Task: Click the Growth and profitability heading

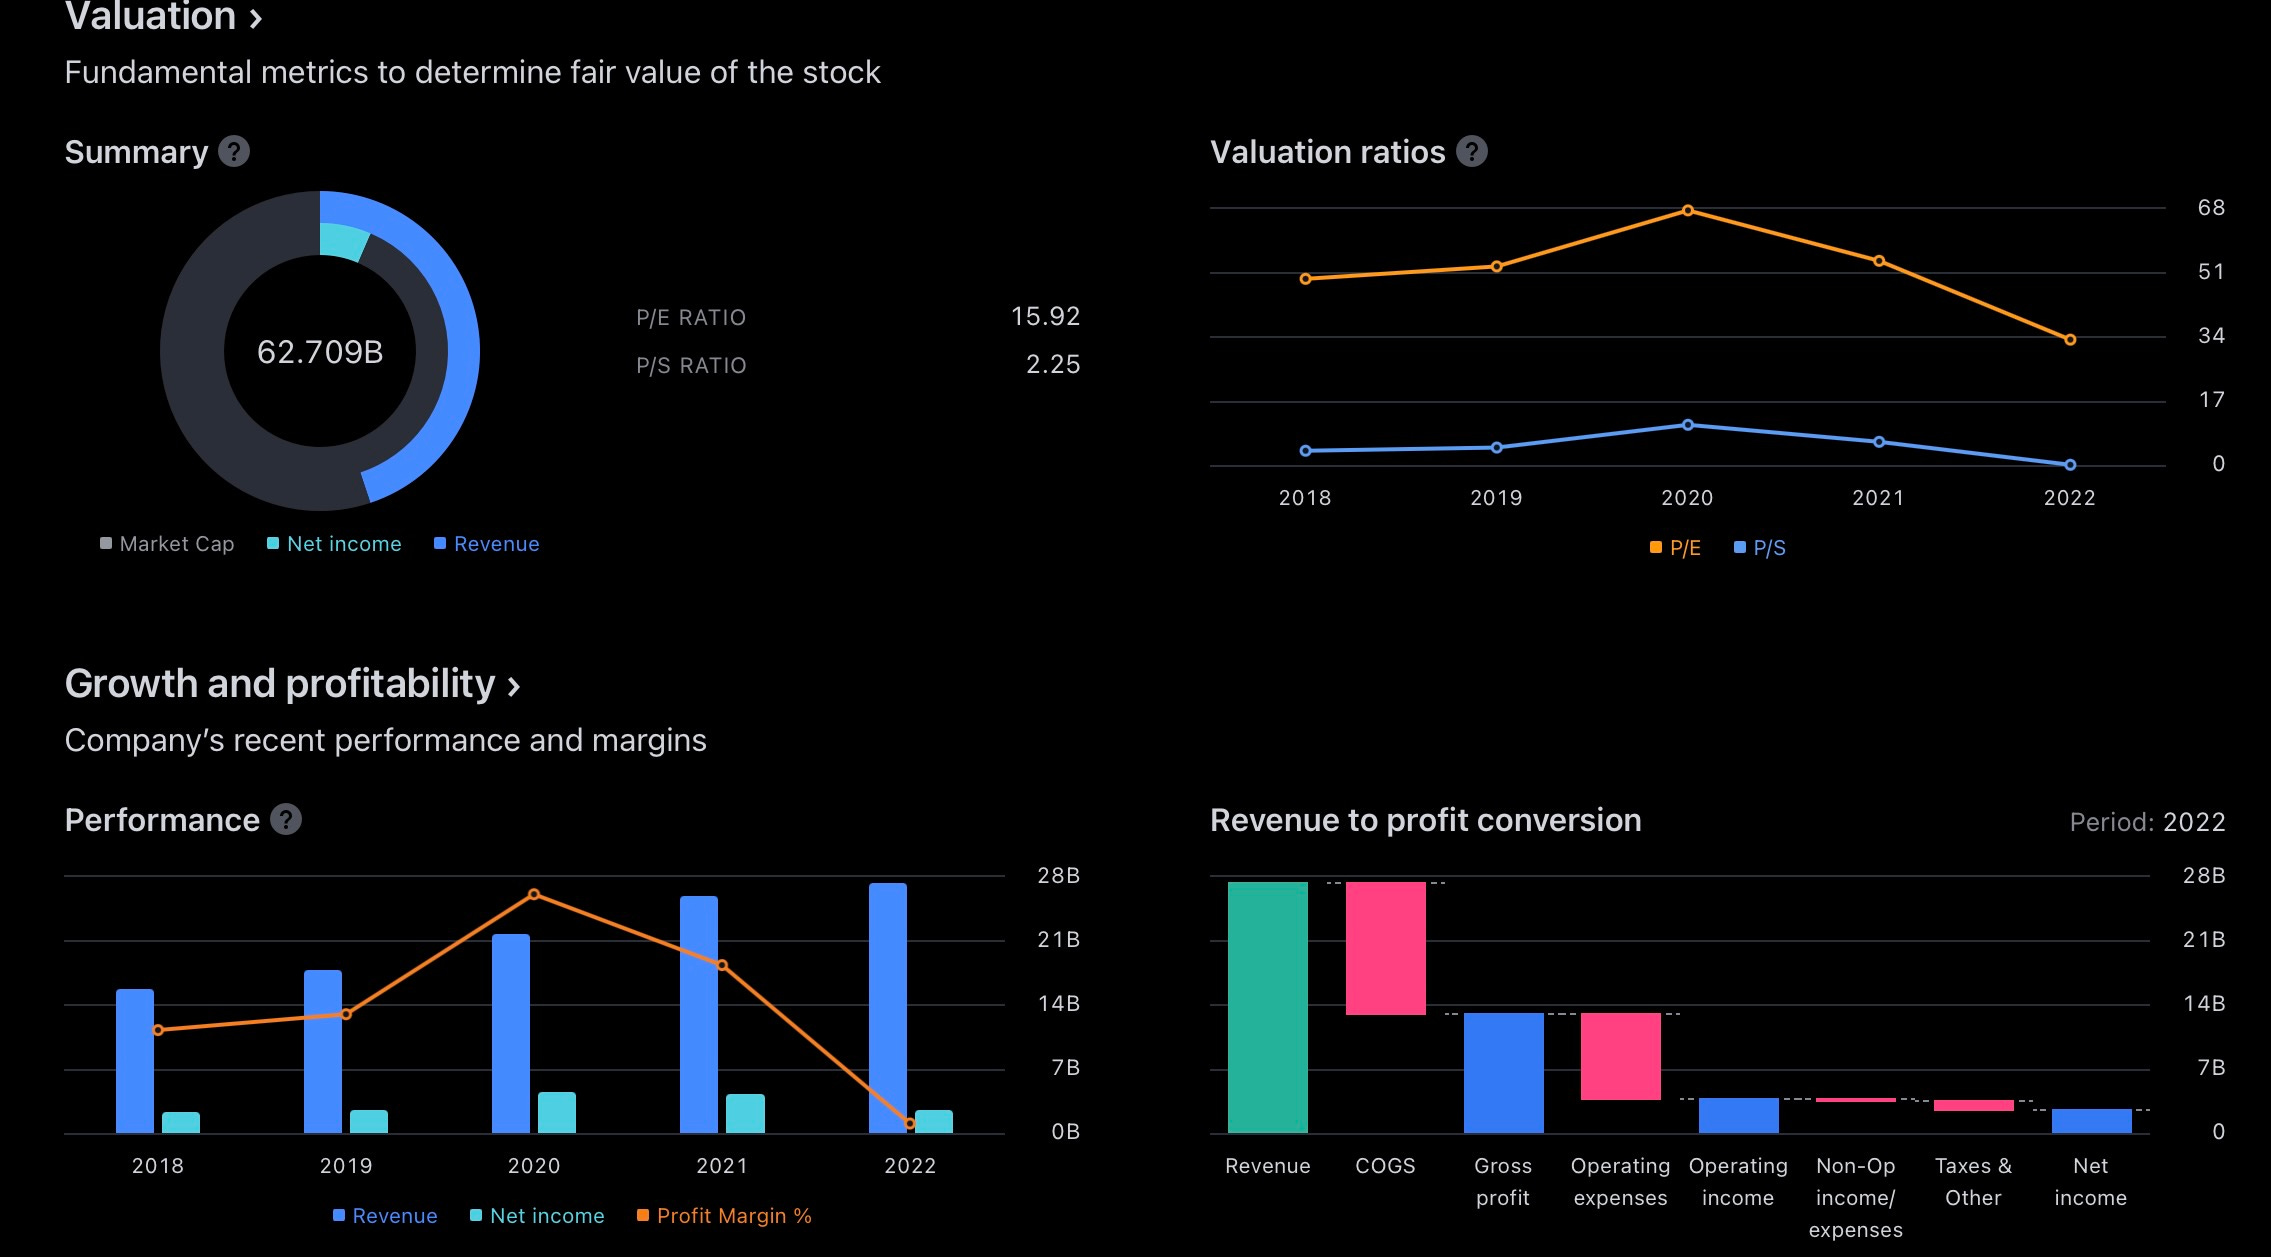Action: coord(280,684)
